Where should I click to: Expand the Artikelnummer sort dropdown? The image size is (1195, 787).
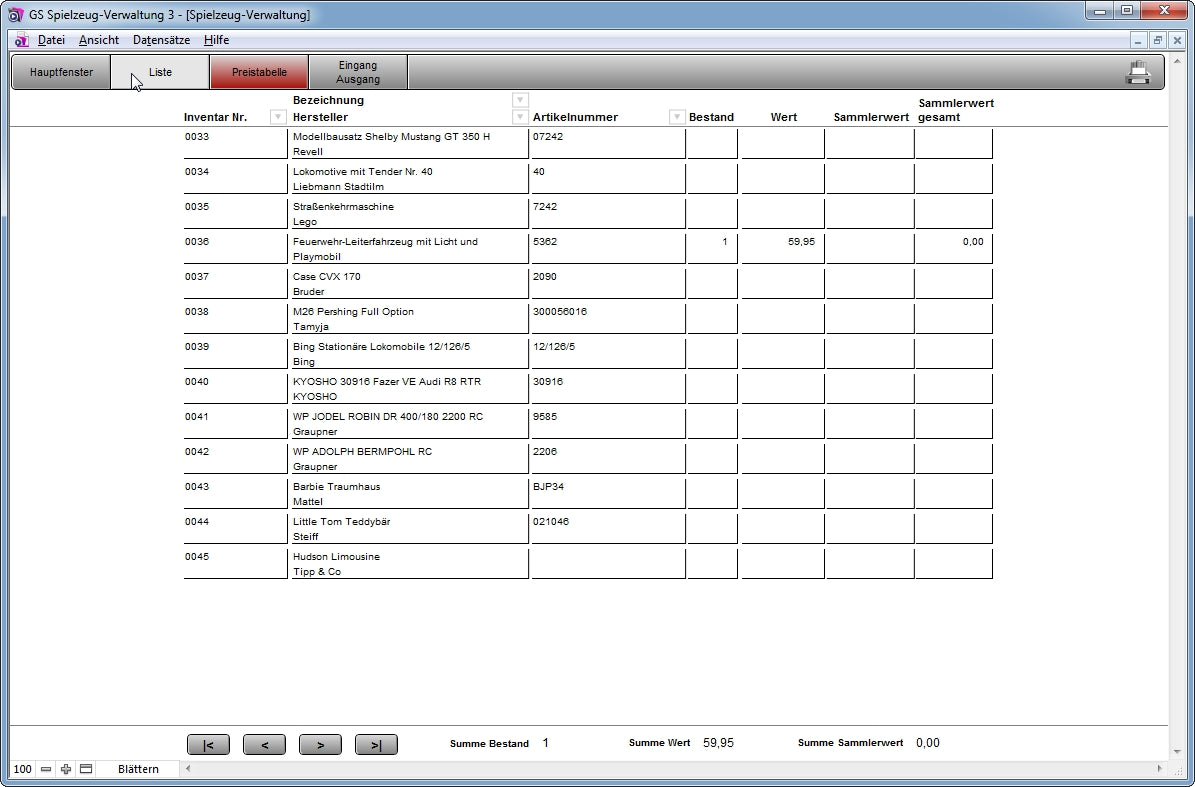tap(676, 117)
